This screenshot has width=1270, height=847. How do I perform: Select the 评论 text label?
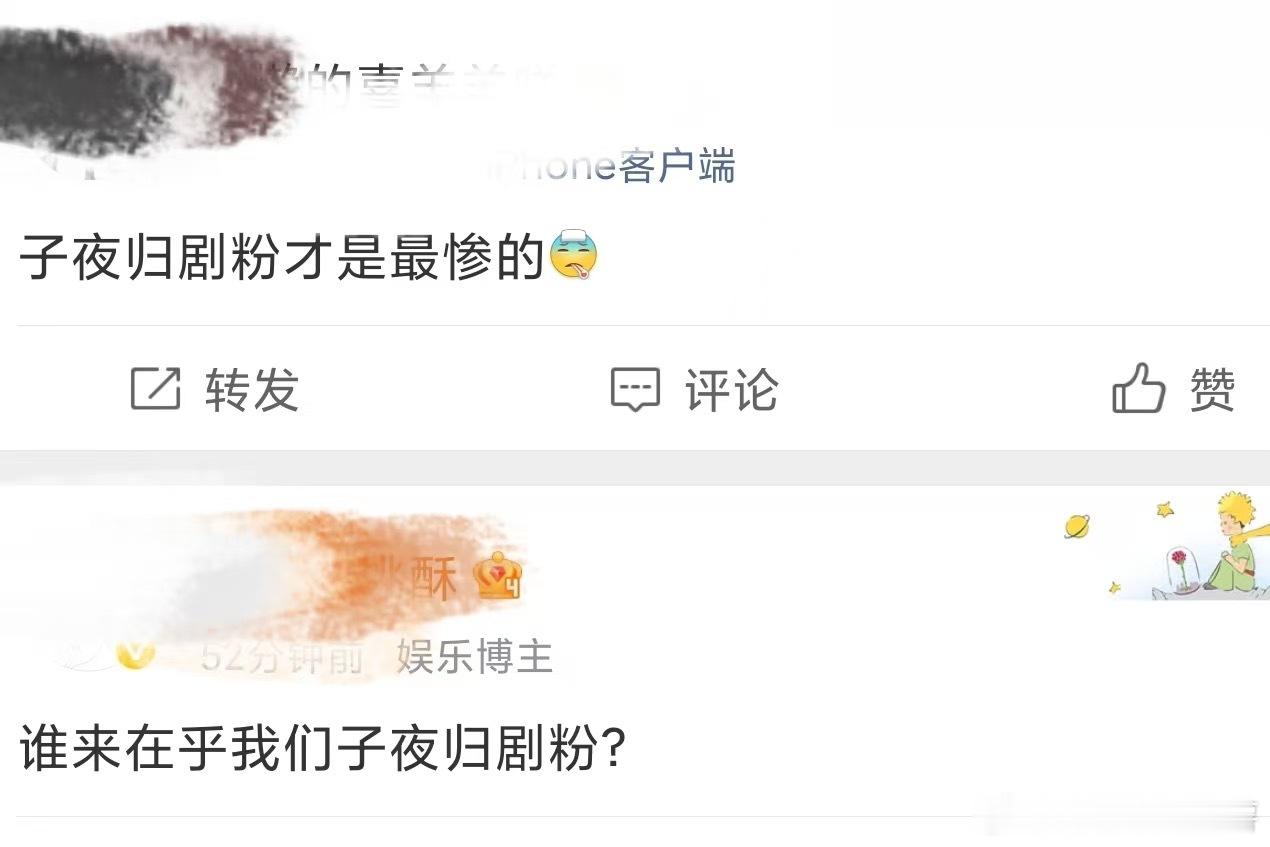[x=732, y=389]
